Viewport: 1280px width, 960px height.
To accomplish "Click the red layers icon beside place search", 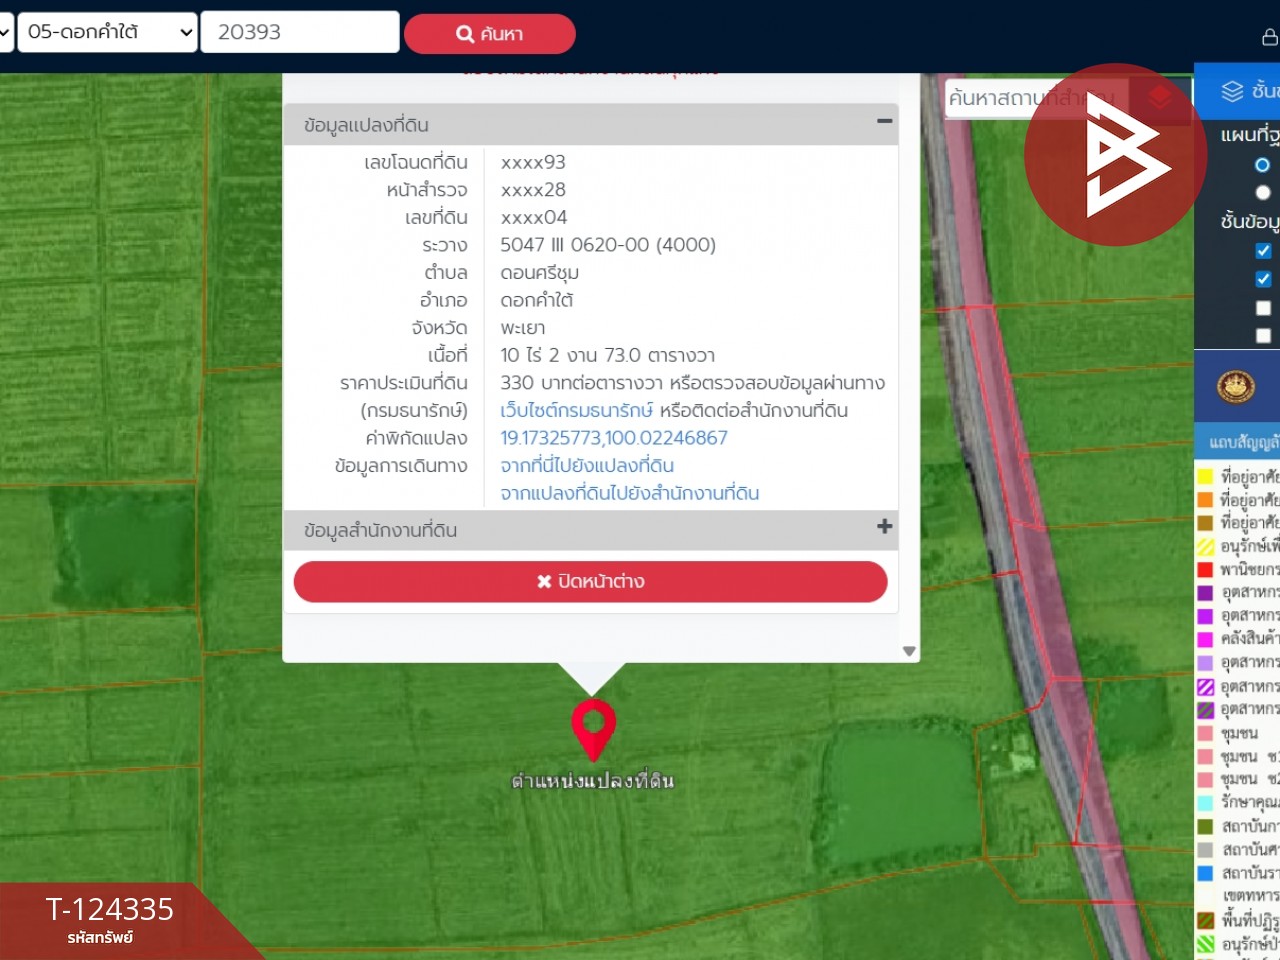I will (1160, 97).
